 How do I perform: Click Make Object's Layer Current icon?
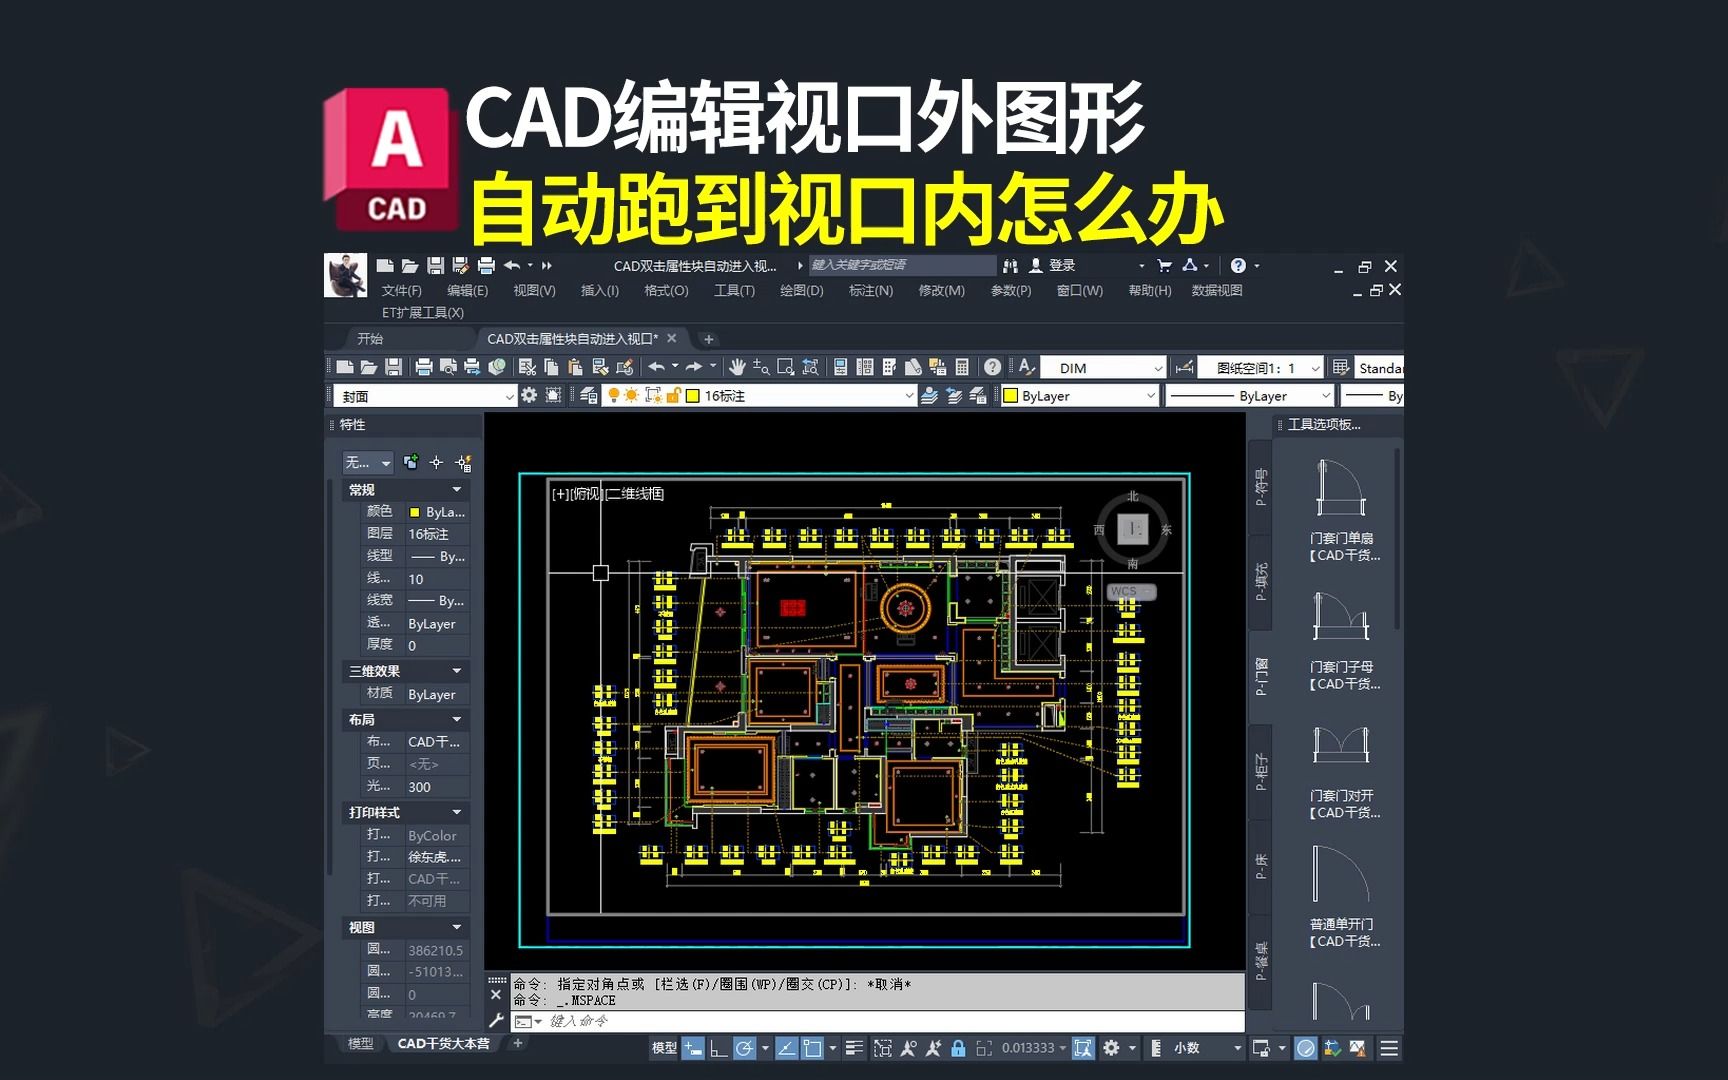(x=929, y=396)
